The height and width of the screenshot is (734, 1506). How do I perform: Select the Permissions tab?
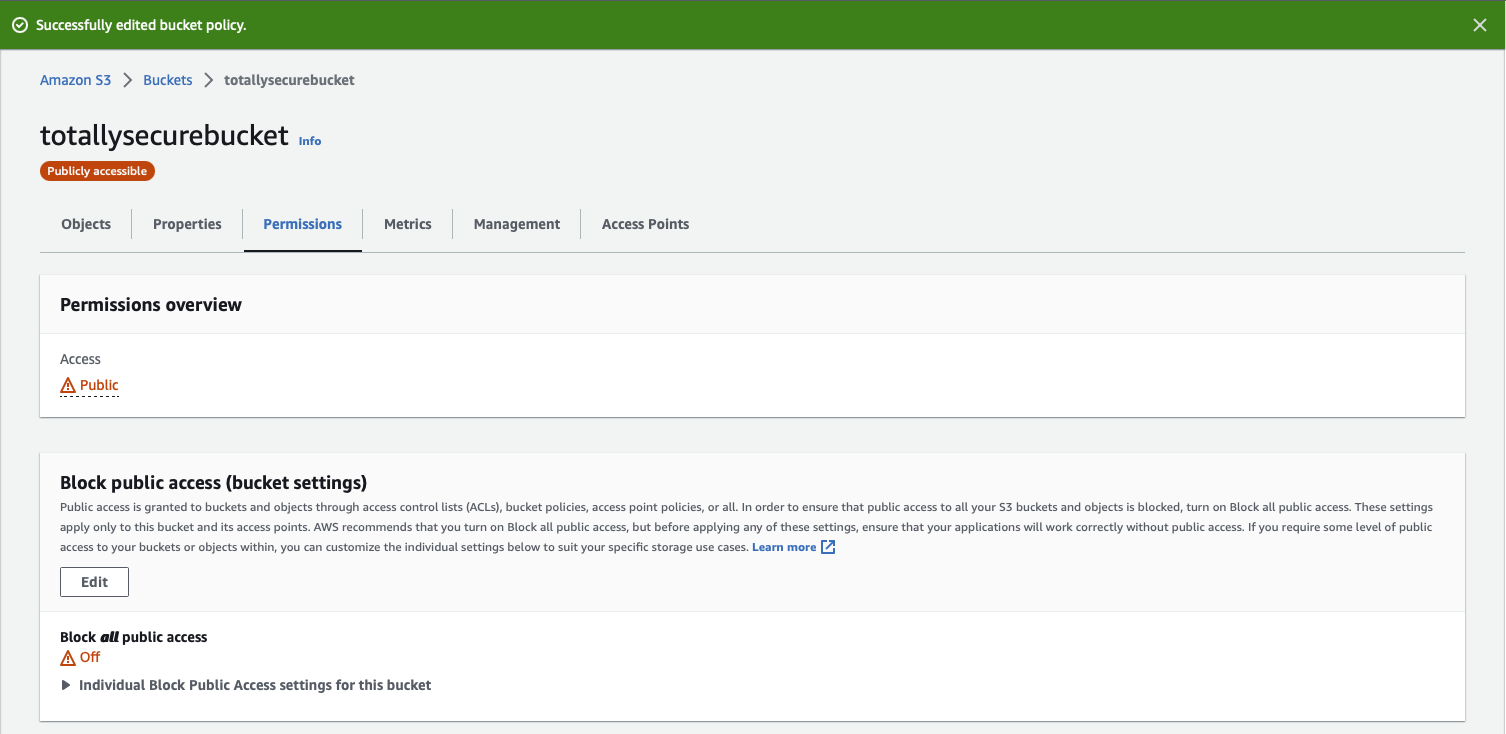coord(302,224)
